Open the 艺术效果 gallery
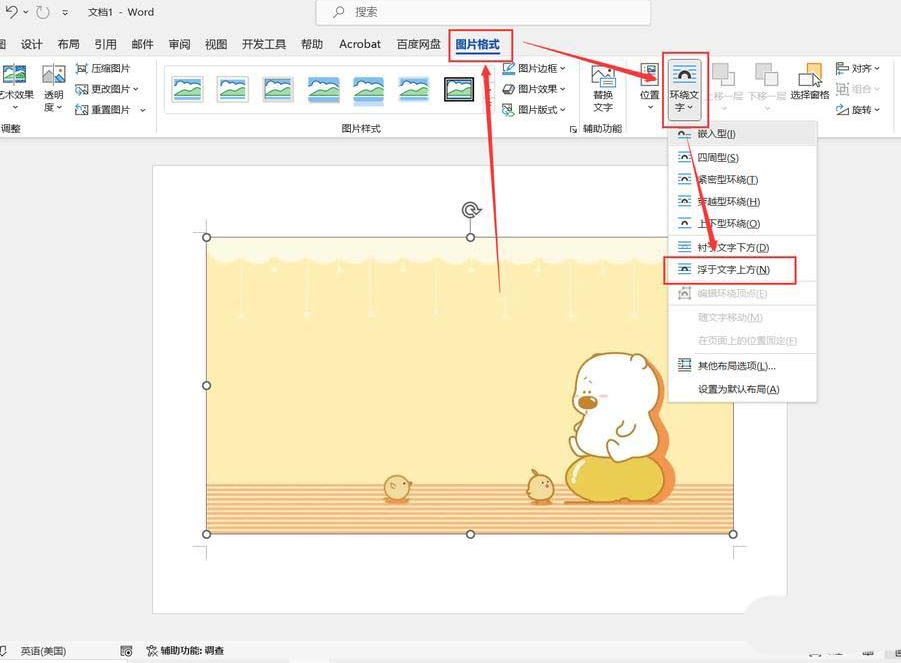Viewport: 901px width, 663px height. [16, 88]
